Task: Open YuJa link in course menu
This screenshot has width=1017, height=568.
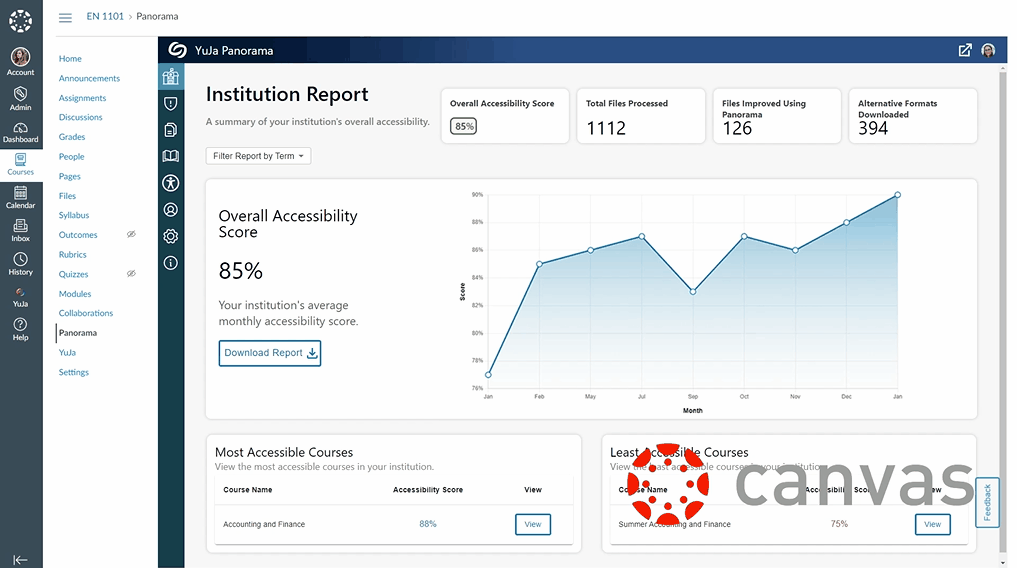Action: click(67, 353)
